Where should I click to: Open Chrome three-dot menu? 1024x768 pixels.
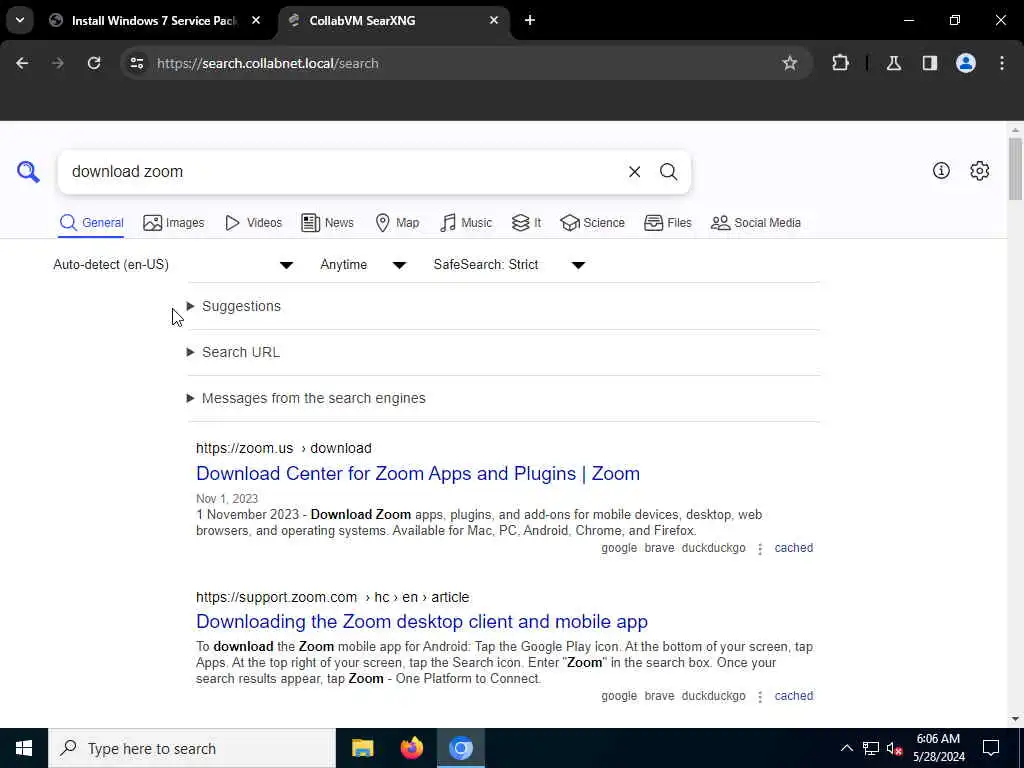(1002, 63)
